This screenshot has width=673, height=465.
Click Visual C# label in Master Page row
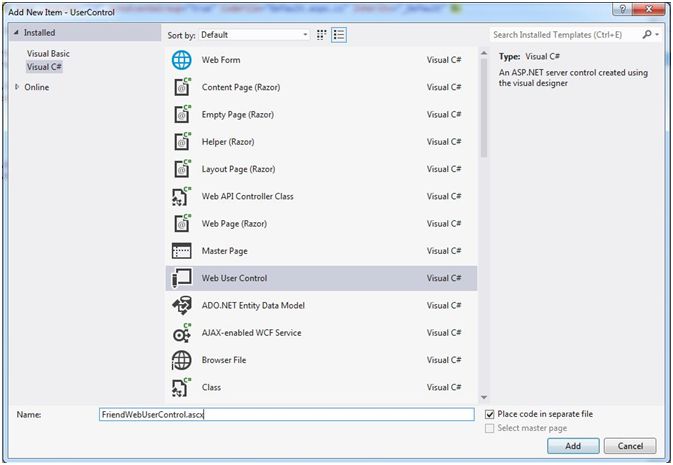pyautogui.click(x=444, y=251)
